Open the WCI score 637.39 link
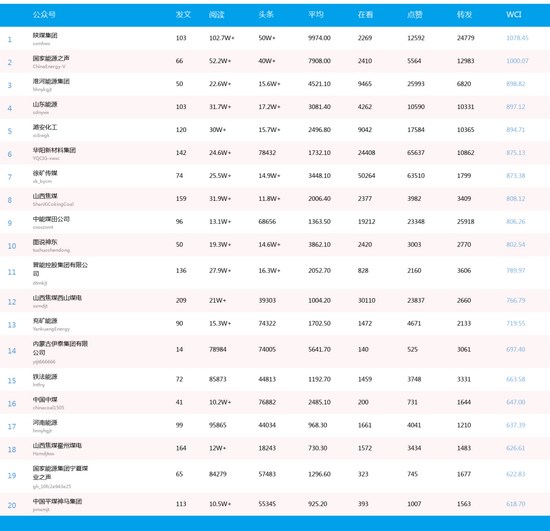Screen dimensions: 550x531 (516, 425)
